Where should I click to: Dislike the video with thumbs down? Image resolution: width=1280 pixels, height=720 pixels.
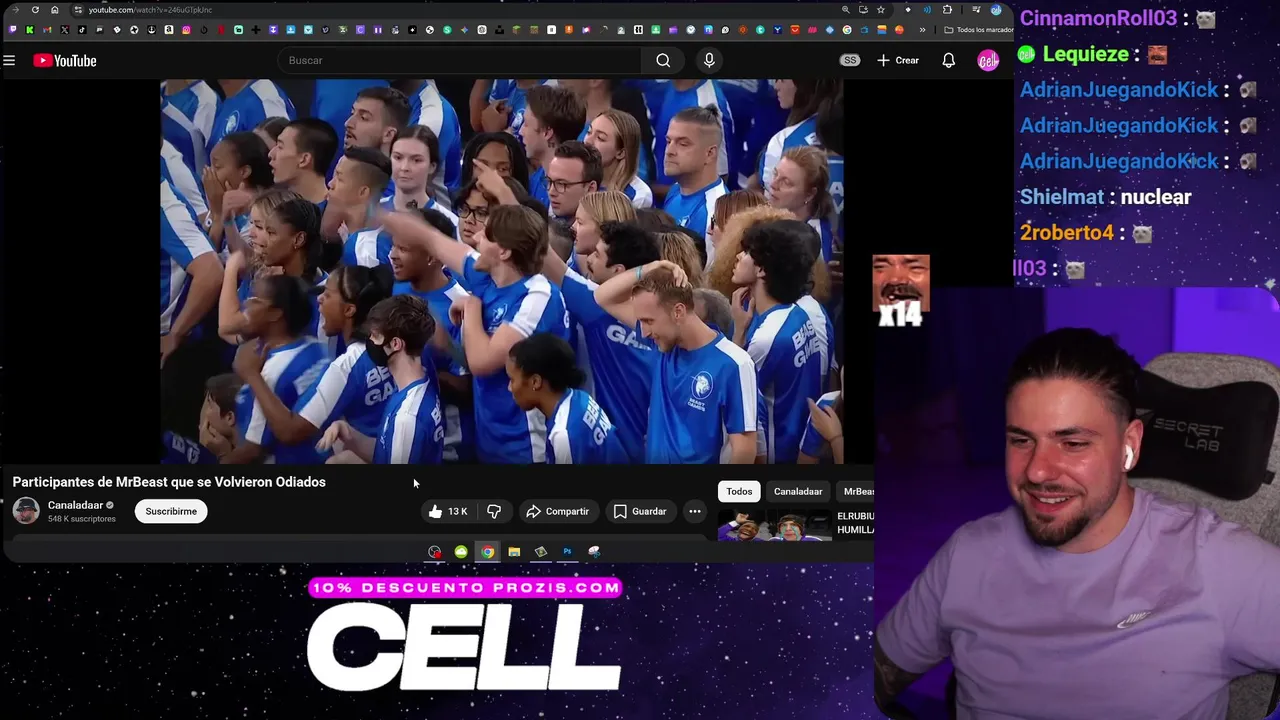(x=494, y=511)
